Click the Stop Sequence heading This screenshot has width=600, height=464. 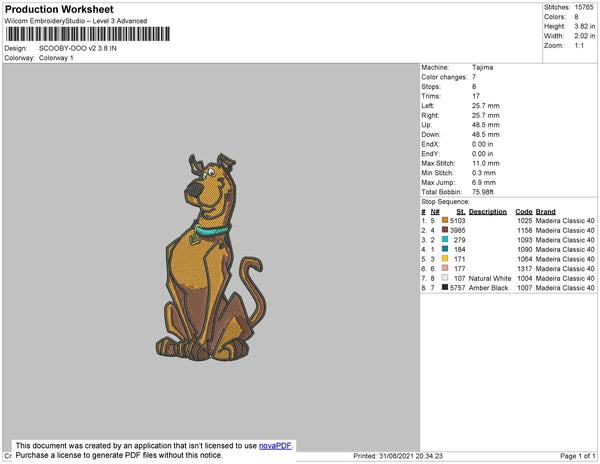point(445,202)
